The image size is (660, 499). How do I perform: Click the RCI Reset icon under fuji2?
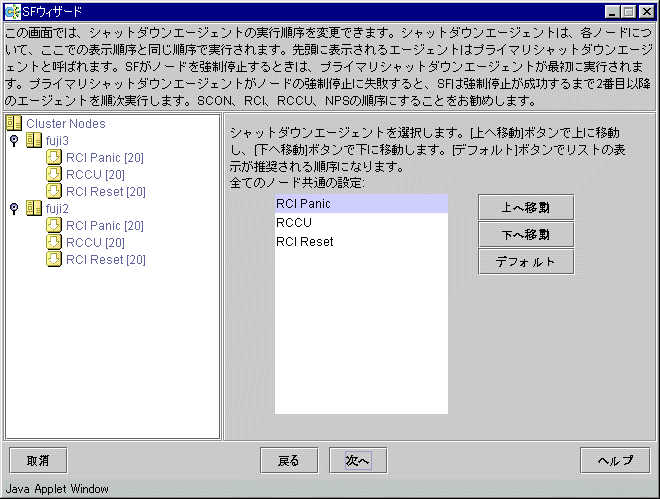coord(54,259)
